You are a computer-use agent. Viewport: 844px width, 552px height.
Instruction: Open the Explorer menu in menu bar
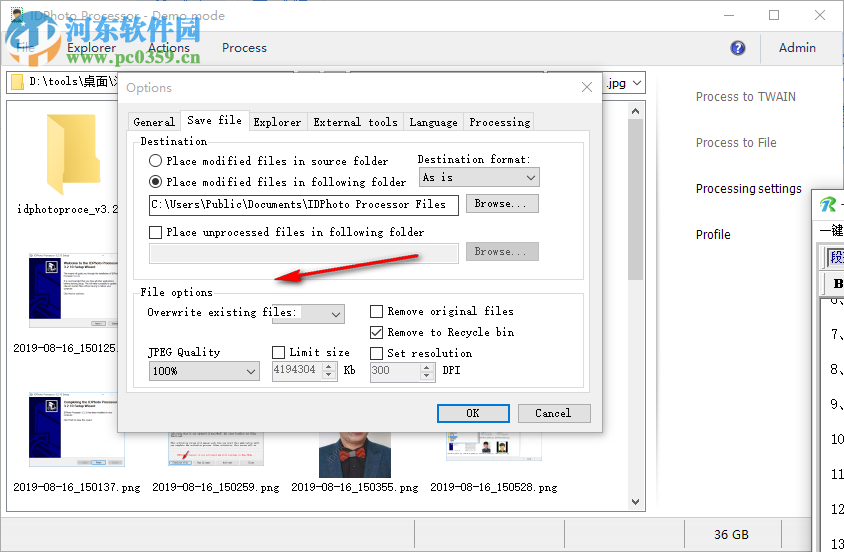tap(92, 48)
